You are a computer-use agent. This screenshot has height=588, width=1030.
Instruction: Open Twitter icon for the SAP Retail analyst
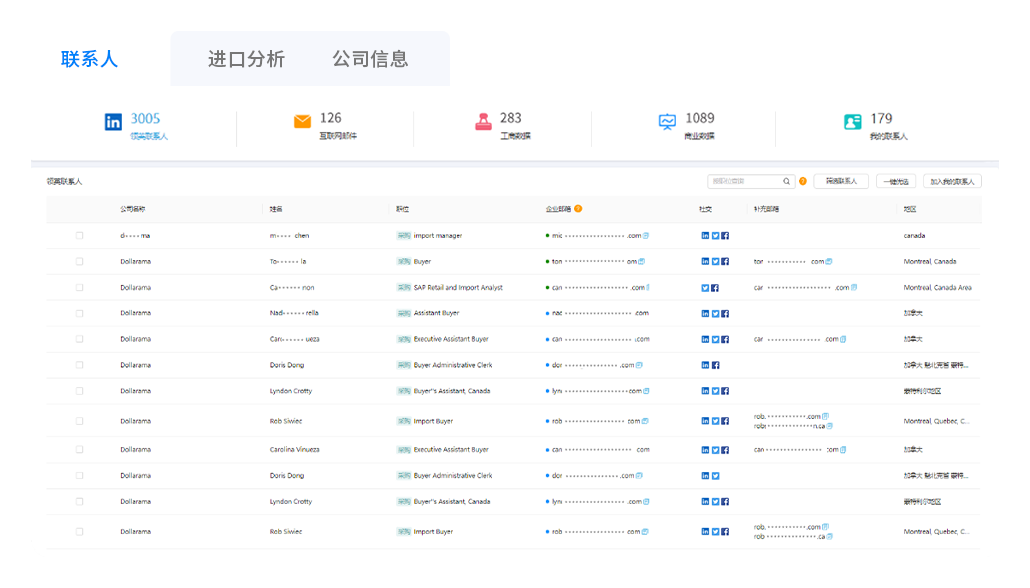pos(705,288)
